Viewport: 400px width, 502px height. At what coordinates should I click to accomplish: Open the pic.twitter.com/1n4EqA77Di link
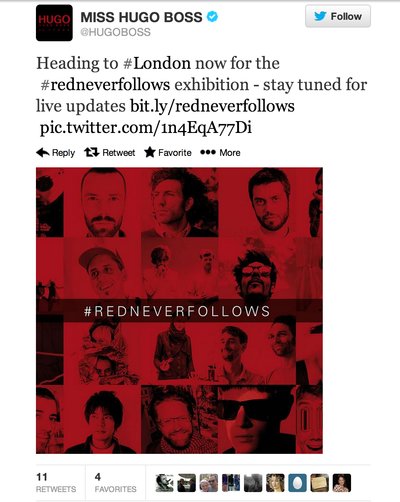pos(146,128)
